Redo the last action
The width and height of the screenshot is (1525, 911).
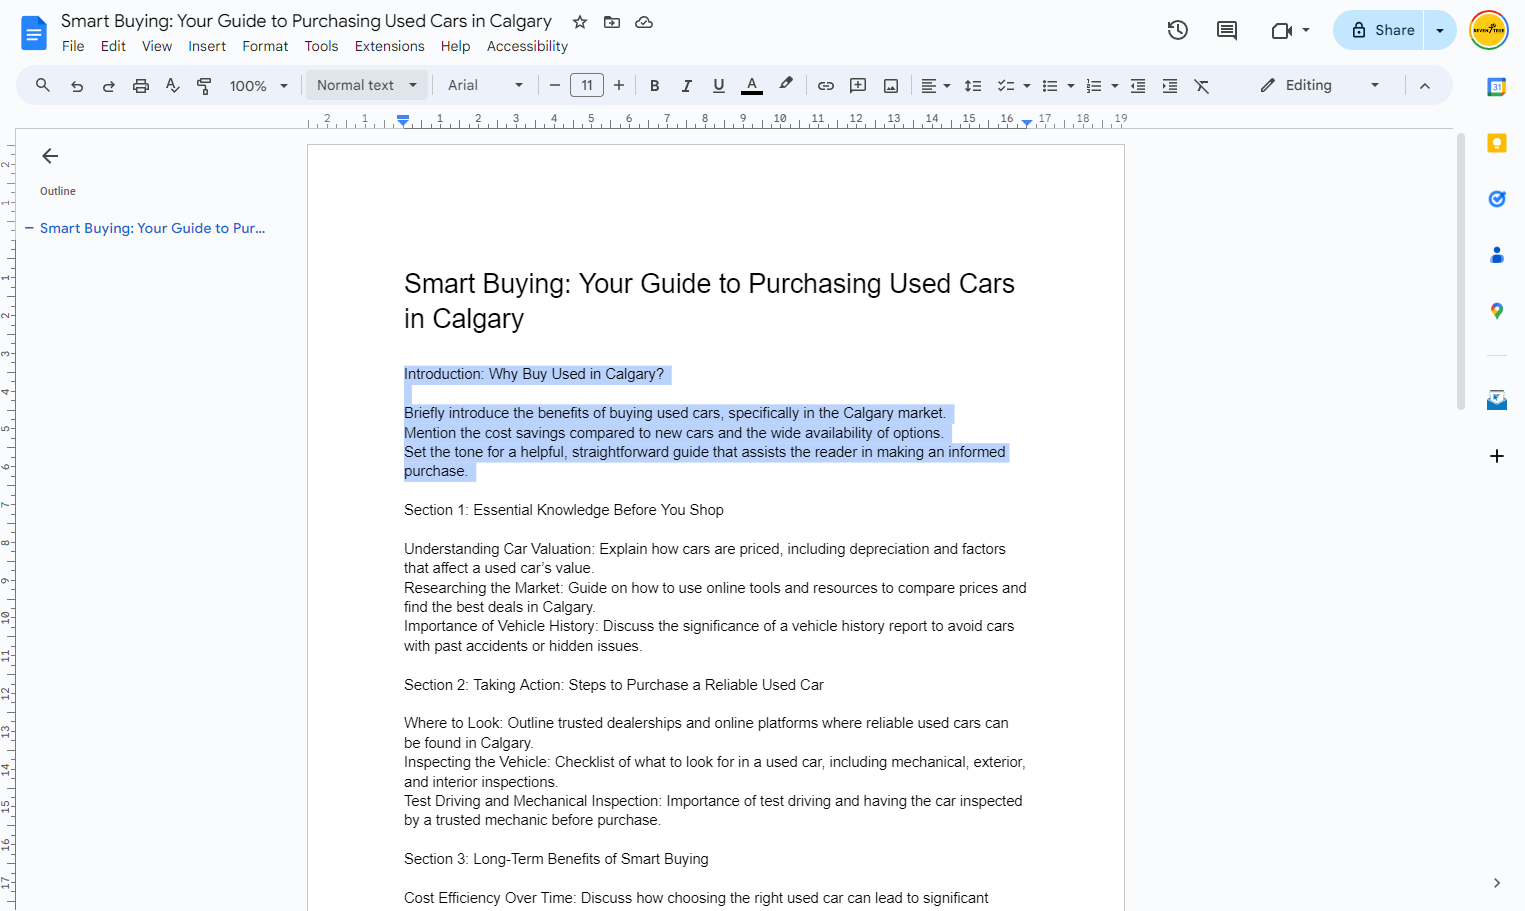coord(109,86)
